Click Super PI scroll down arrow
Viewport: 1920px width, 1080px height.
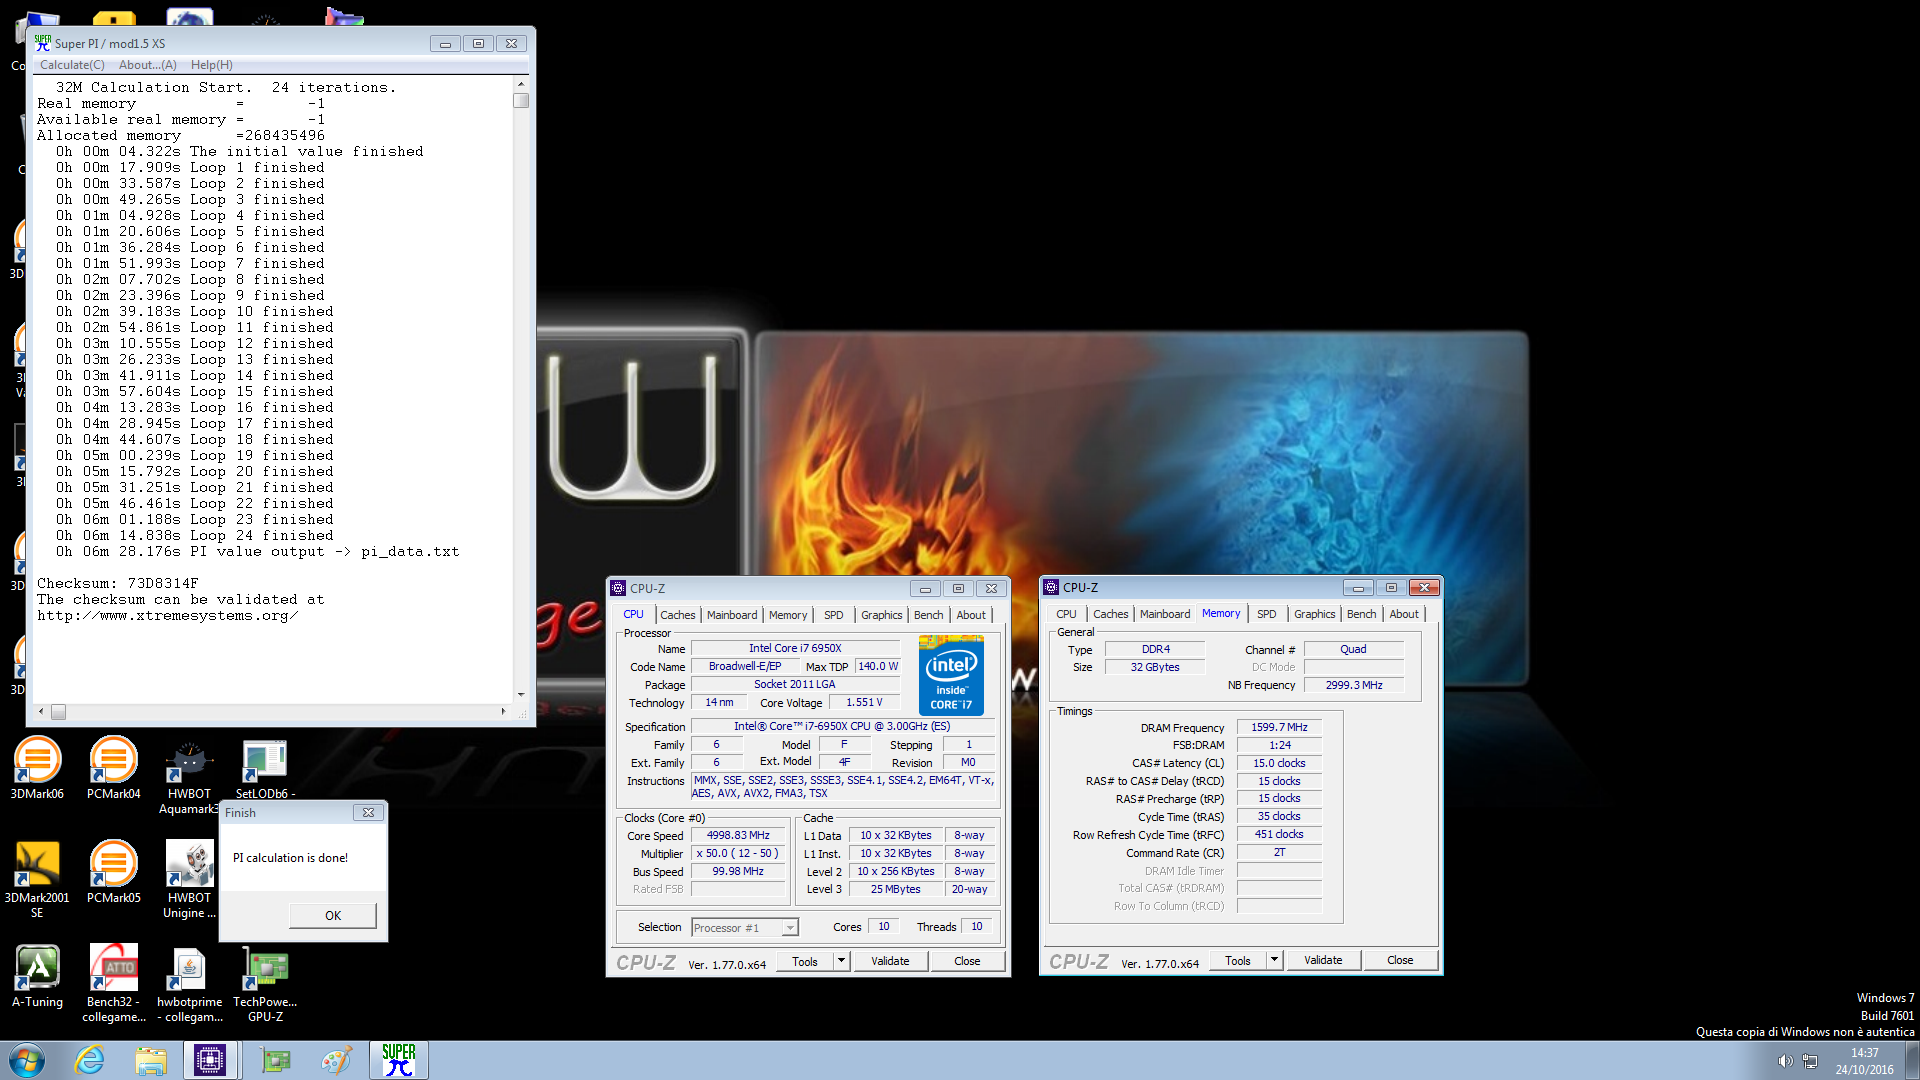[521, 695]
